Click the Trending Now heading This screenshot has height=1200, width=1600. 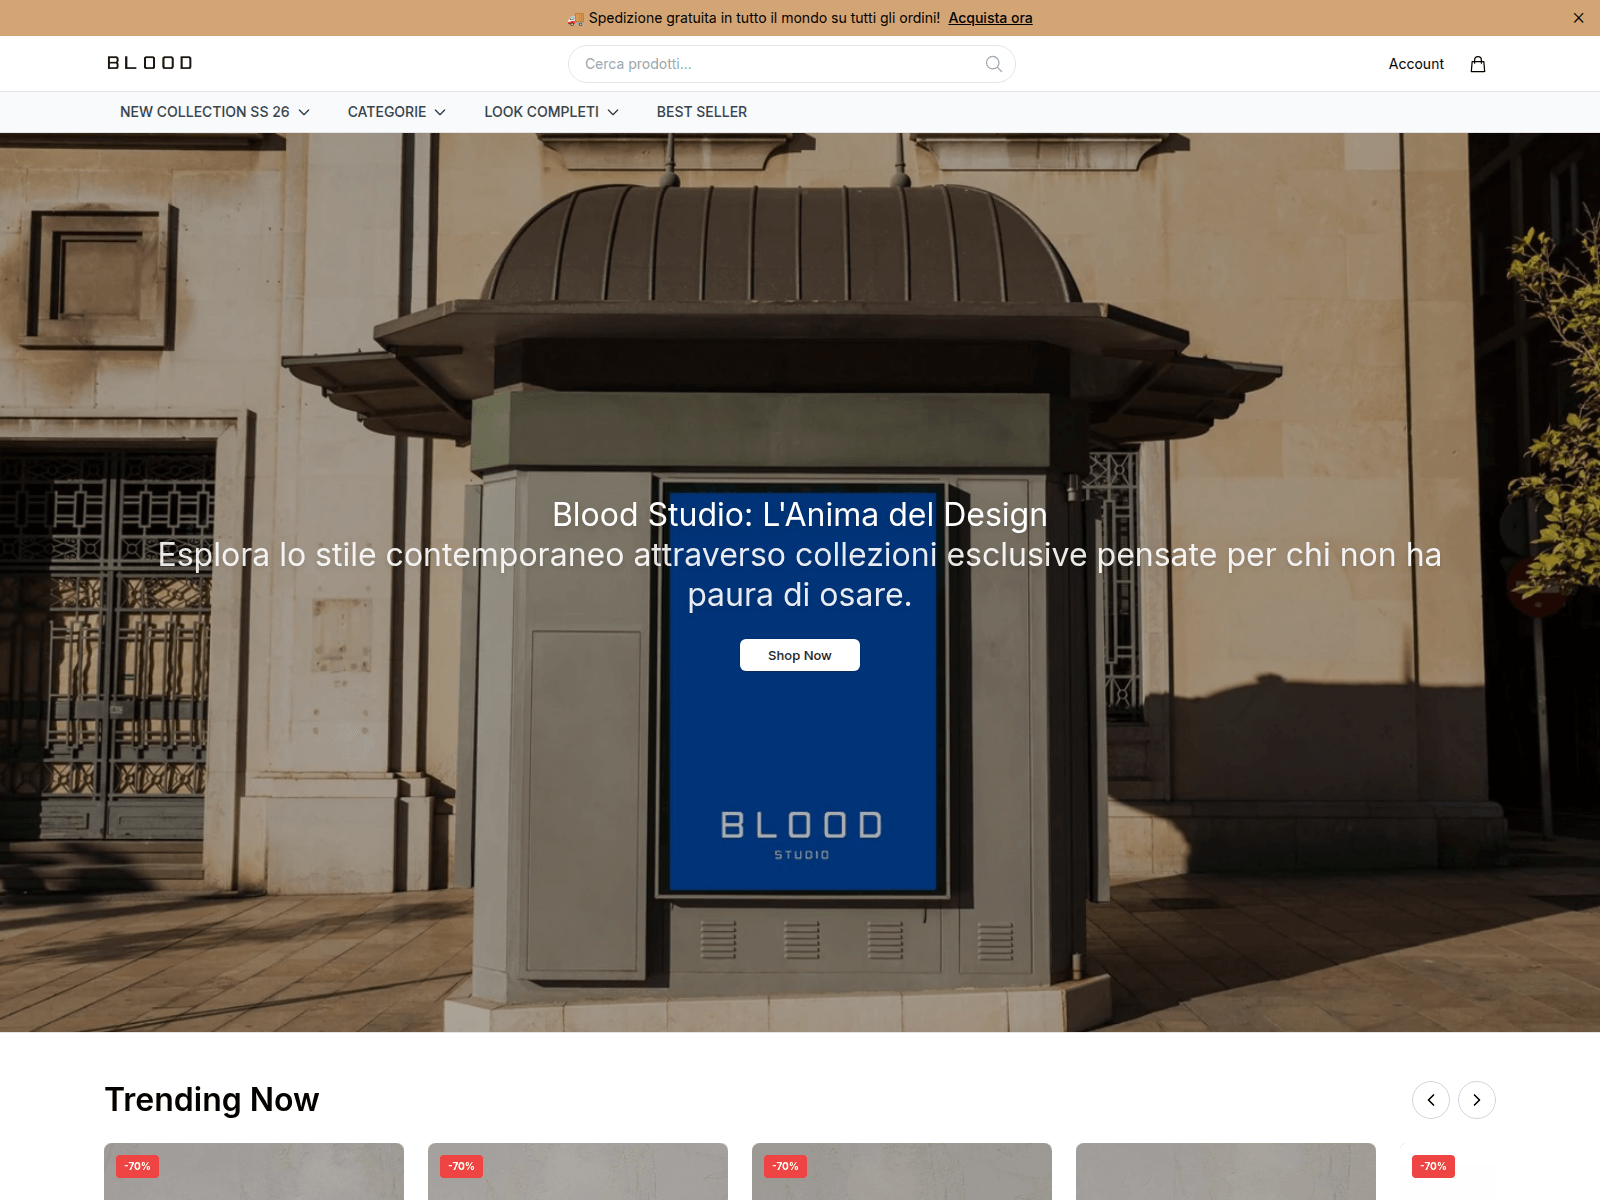pos(212,1100)
